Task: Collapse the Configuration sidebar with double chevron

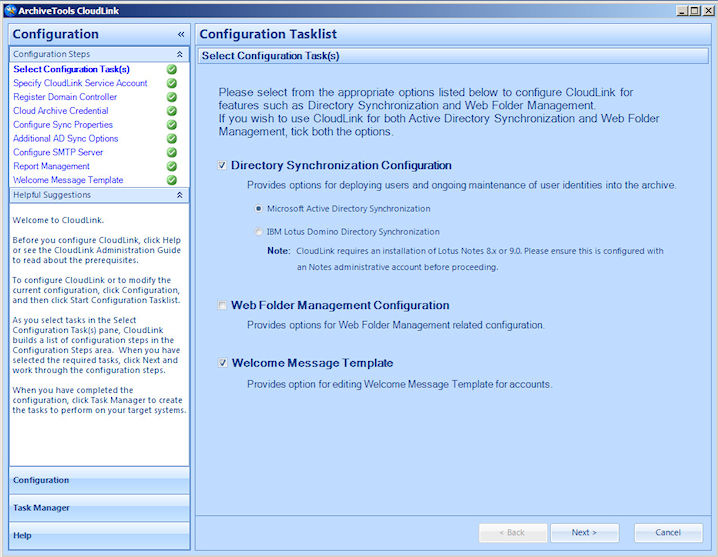Action: 181,34
